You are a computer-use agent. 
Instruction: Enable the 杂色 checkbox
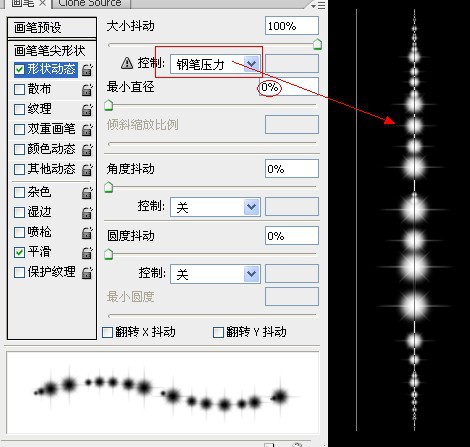click(x=19, y=192)
